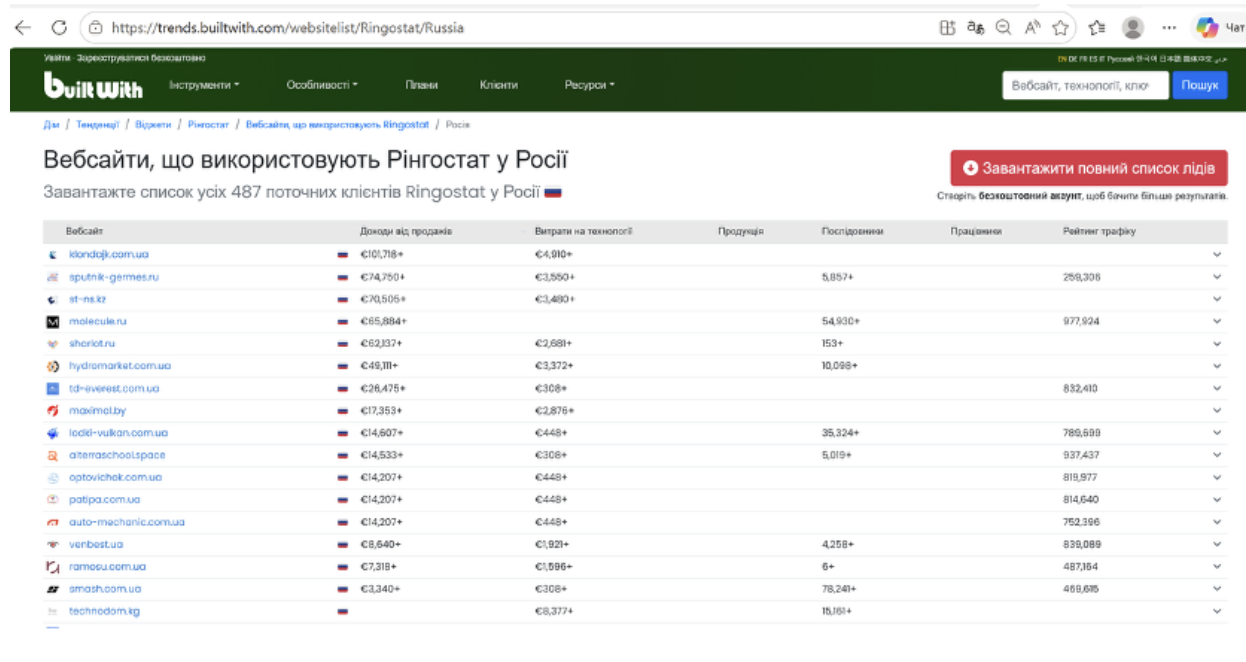This screenshot has width=1246, height=662.
Task: Click the maximal.by favicon
Action: click(x=53, y=410)
